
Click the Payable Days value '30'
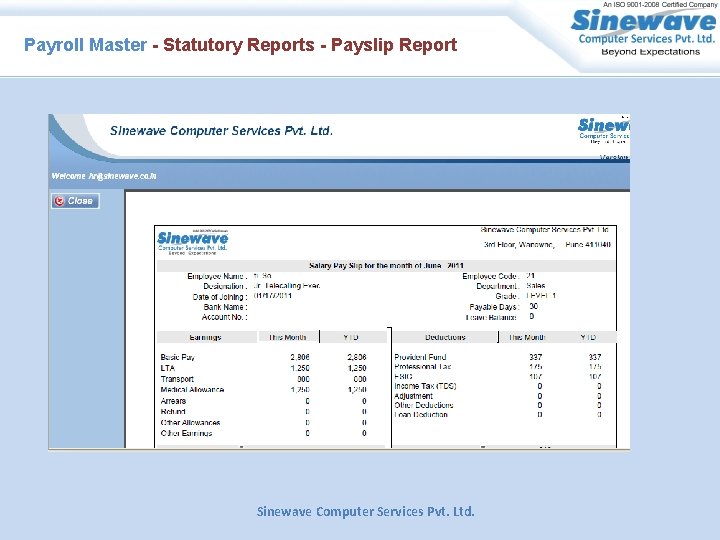click(x=534, y=306)
